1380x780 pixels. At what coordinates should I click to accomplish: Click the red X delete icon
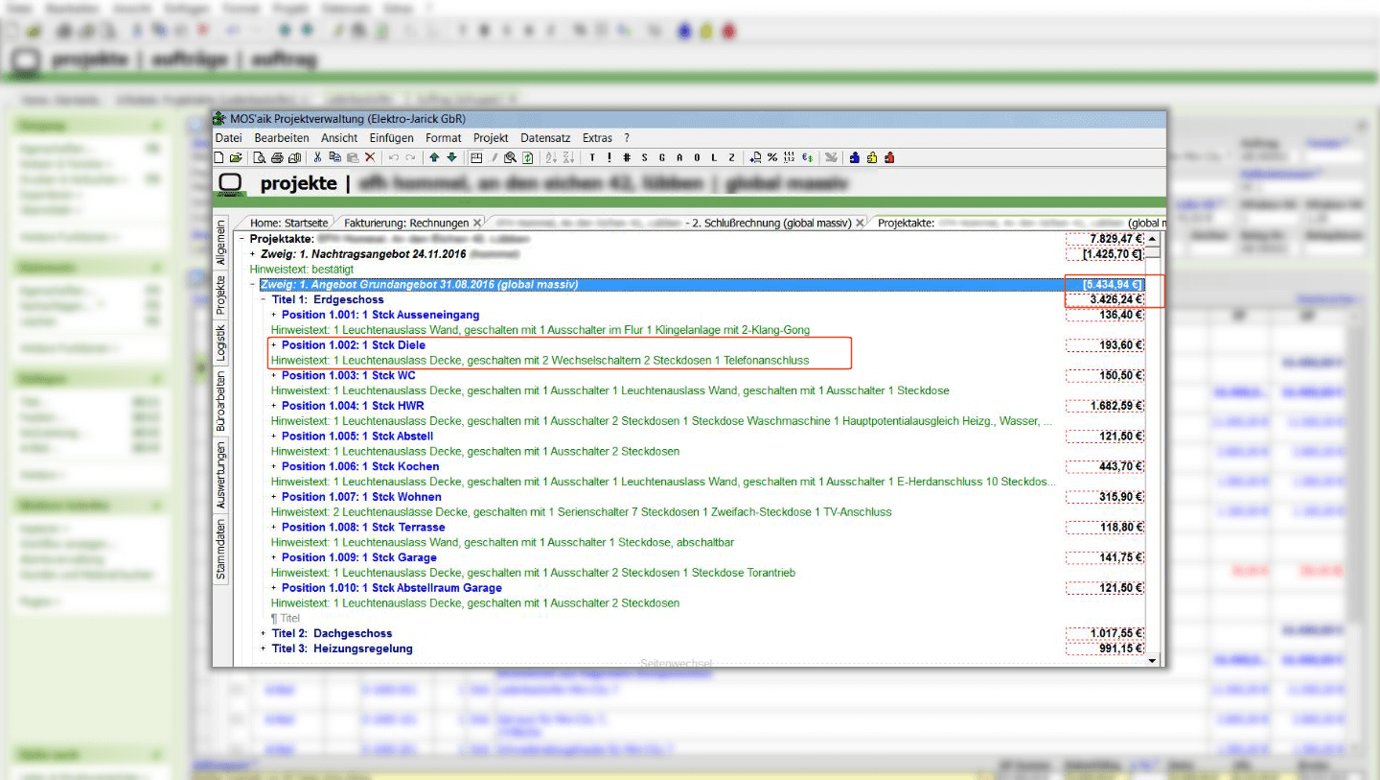pos(370,158)
